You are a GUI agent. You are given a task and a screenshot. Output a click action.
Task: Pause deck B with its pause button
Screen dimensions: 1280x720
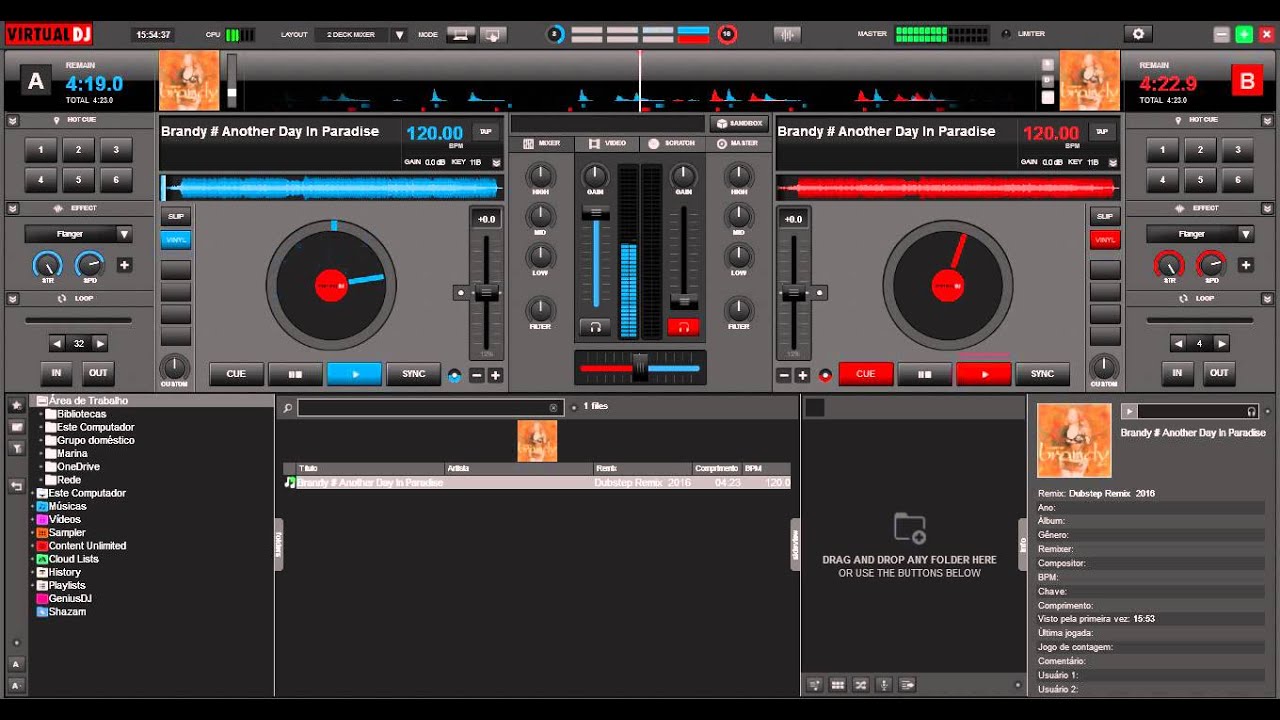tap(925, 374)
